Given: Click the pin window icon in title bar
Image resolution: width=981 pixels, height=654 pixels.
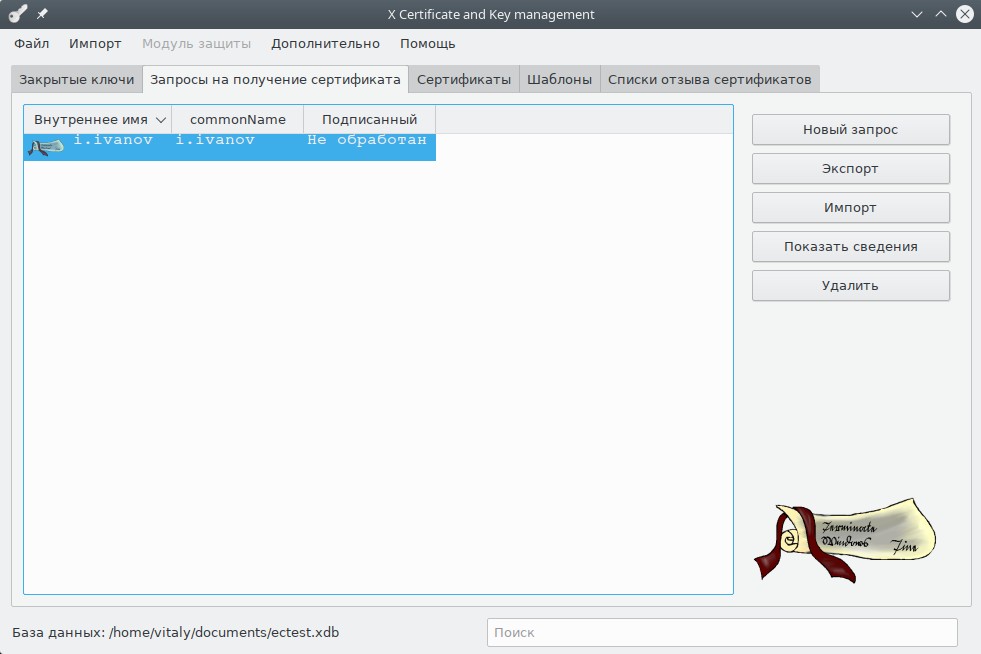Looking at the screenshot, I should tap(42, 14).
